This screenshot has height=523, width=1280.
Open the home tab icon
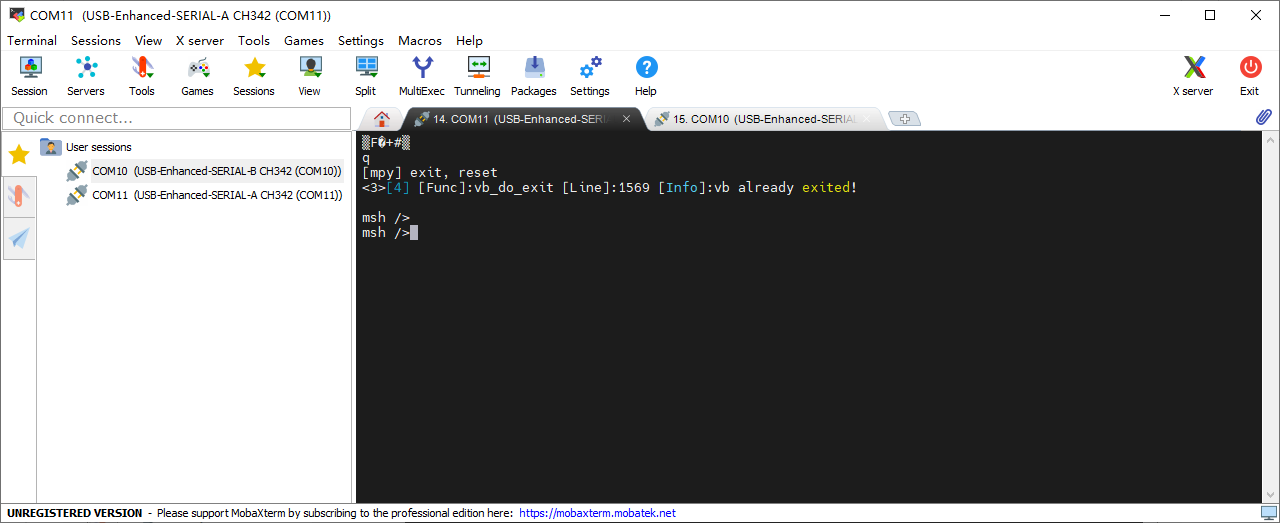[x=381, y=119]
